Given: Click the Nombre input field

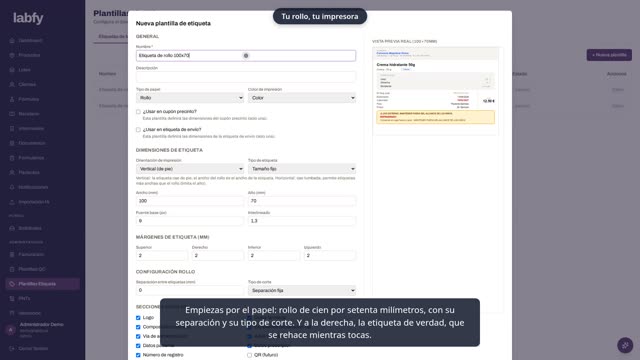Looking at the screenshot, I should [x=246, y=56].
